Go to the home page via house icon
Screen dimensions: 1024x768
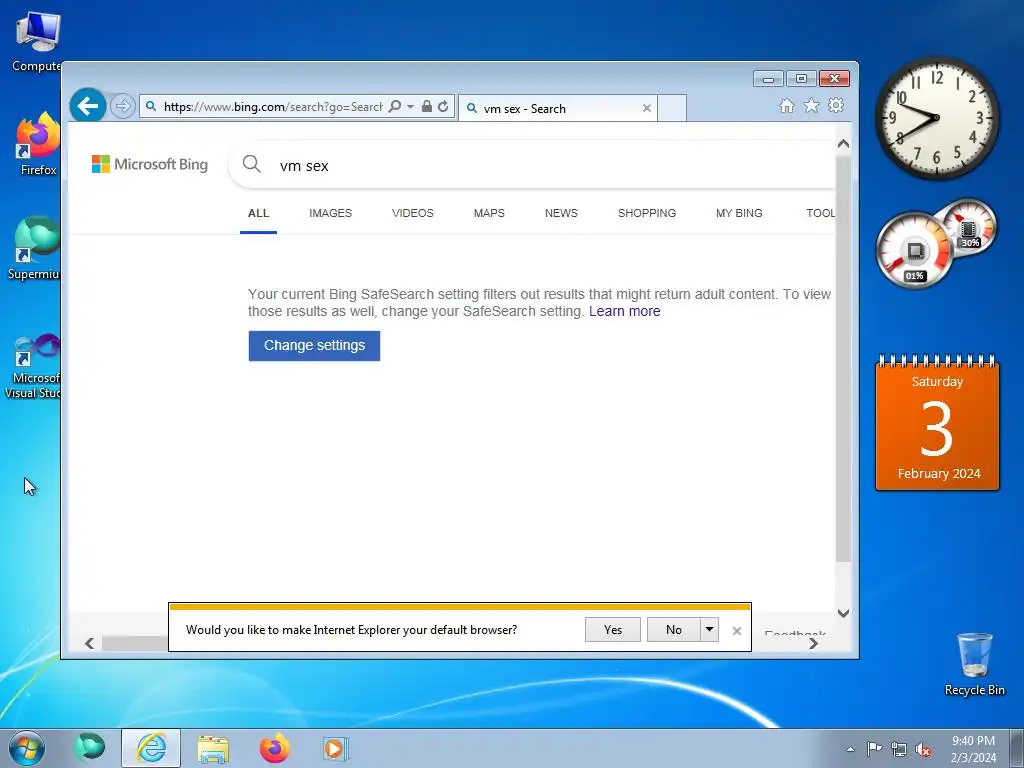coord(786,106)
